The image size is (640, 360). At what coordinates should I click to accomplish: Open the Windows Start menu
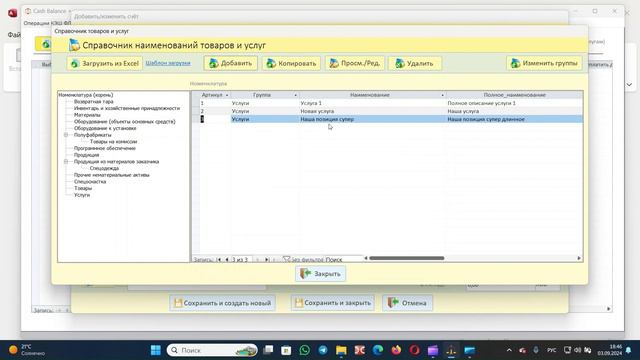[x=156, y=350]
